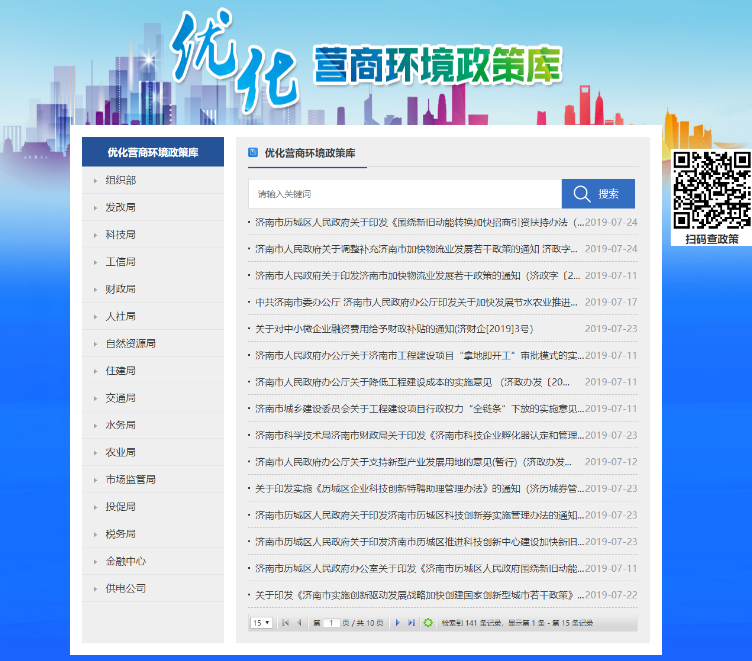752x661 pixels.
Task: Go to the next page arrow
Action: 398,623
